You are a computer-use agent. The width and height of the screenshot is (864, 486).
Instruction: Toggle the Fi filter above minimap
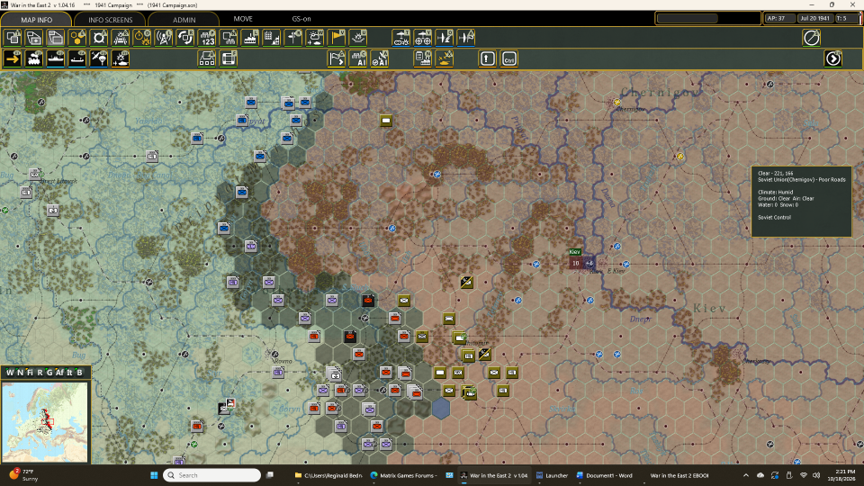point(30,372)
